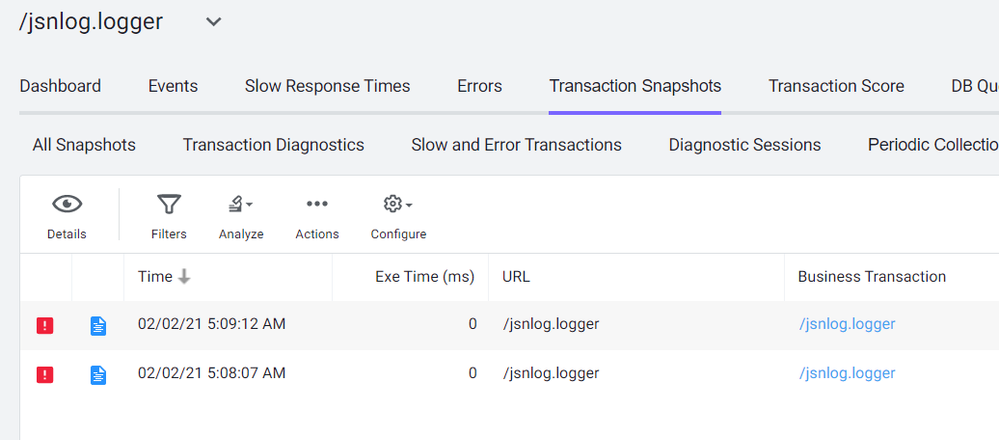Open the Diagnostic Sessions subtab
This screenshot has width=999, height=440.
(x=744, y=145)
